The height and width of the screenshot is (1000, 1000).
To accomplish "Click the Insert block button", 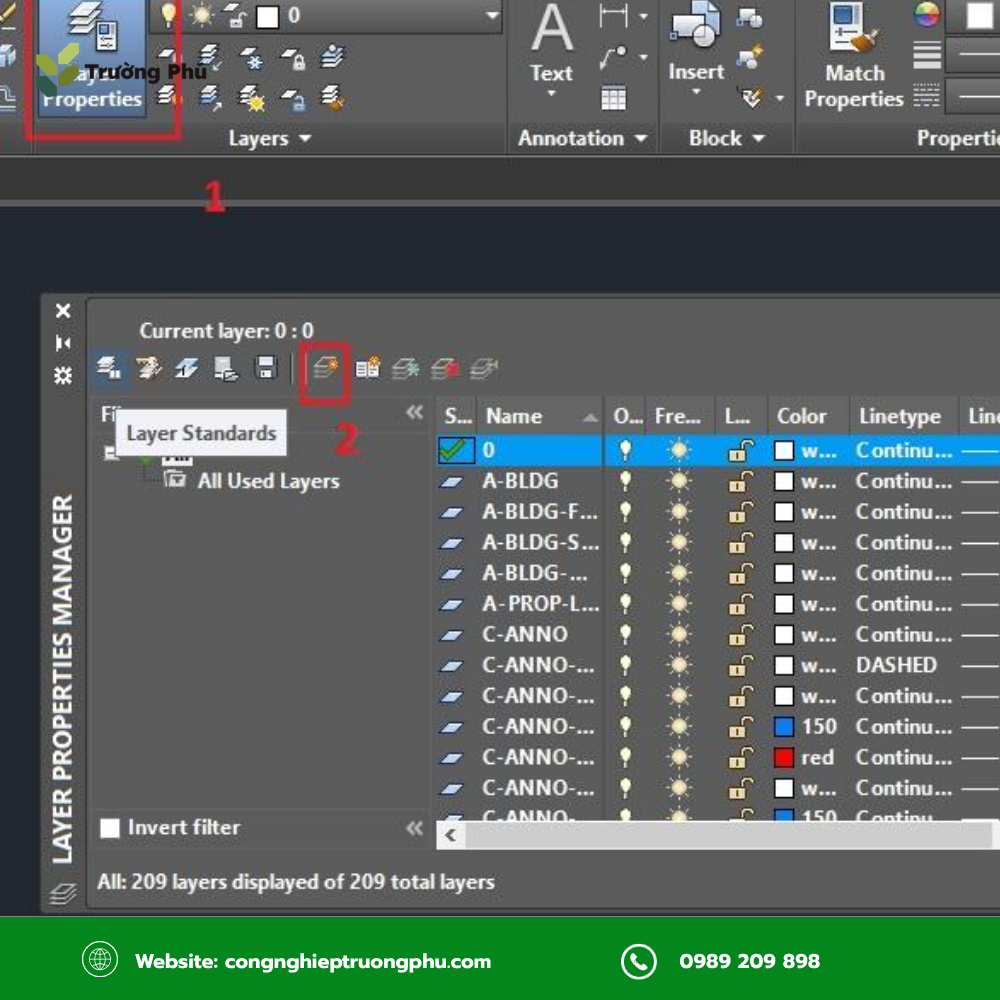I will [x=696, y=43].
